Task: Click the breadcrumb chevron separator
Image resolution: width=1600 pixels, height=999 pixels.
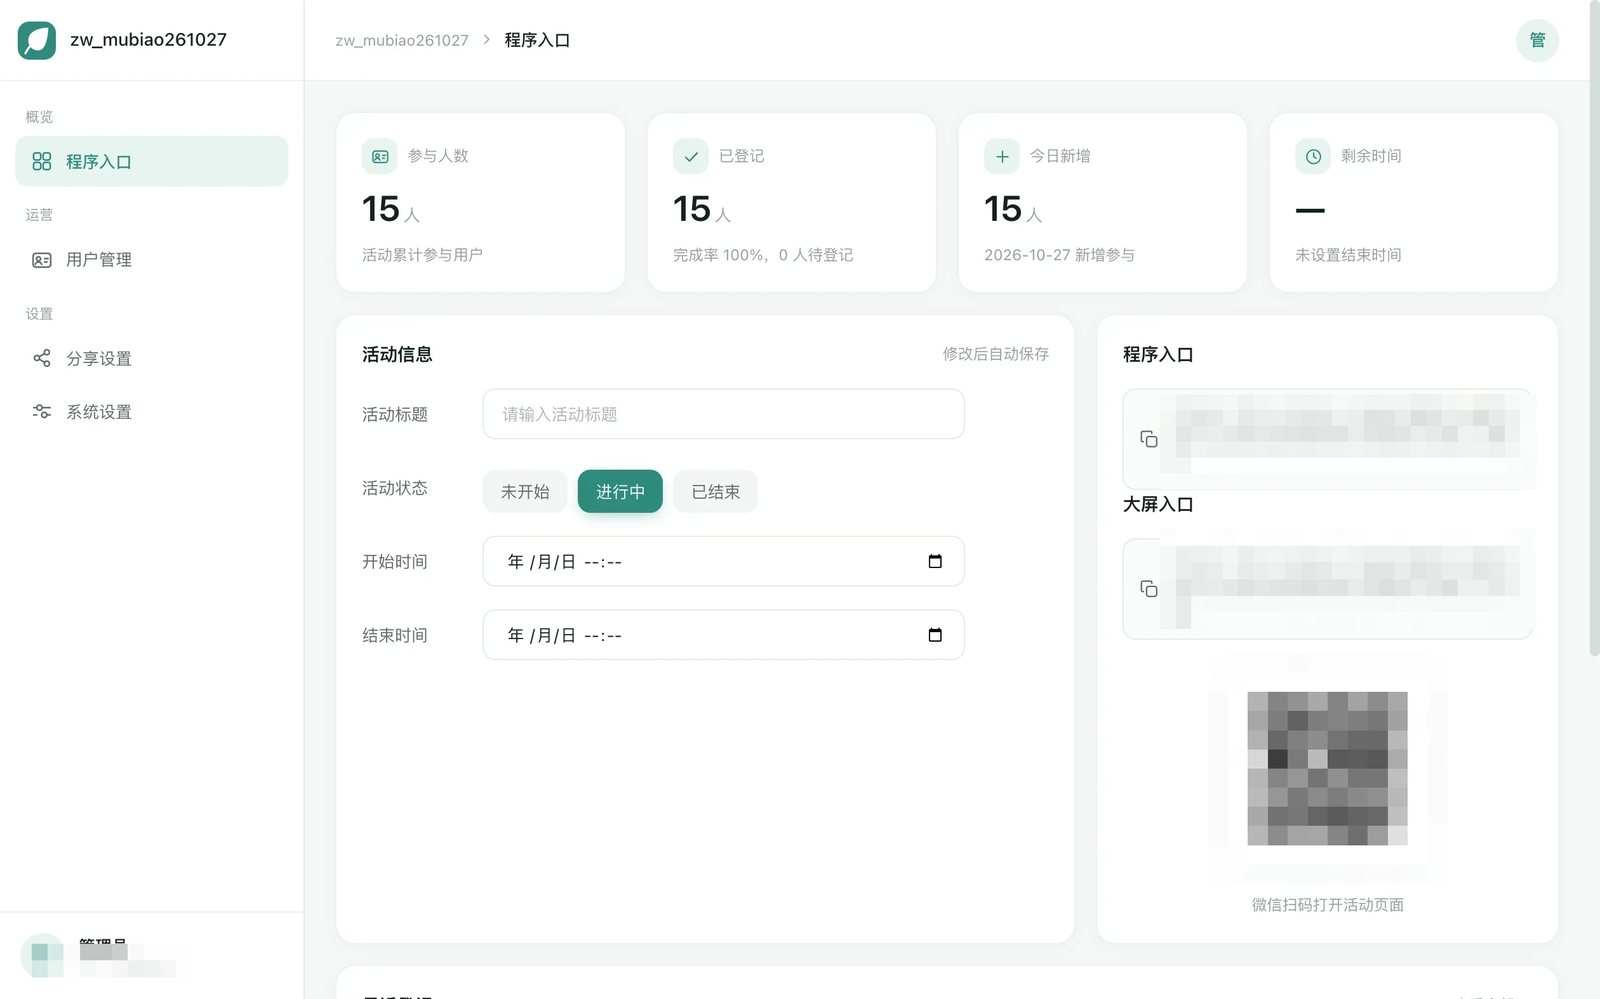Action: (x=486, y=40)
